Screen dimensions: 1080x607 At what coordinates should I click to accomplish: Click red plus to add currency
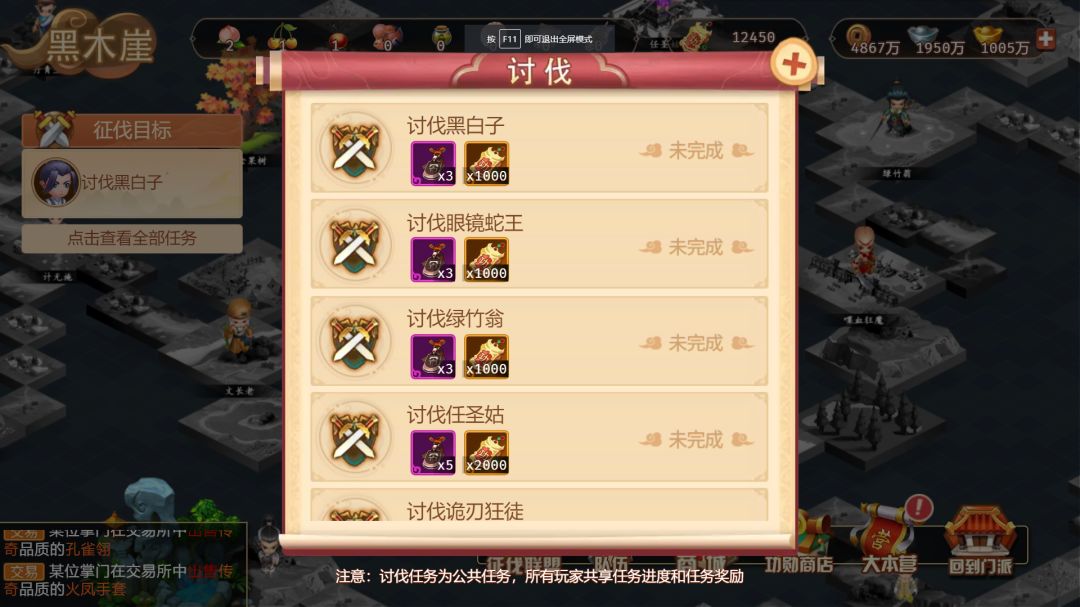[x=1046, y=39]
